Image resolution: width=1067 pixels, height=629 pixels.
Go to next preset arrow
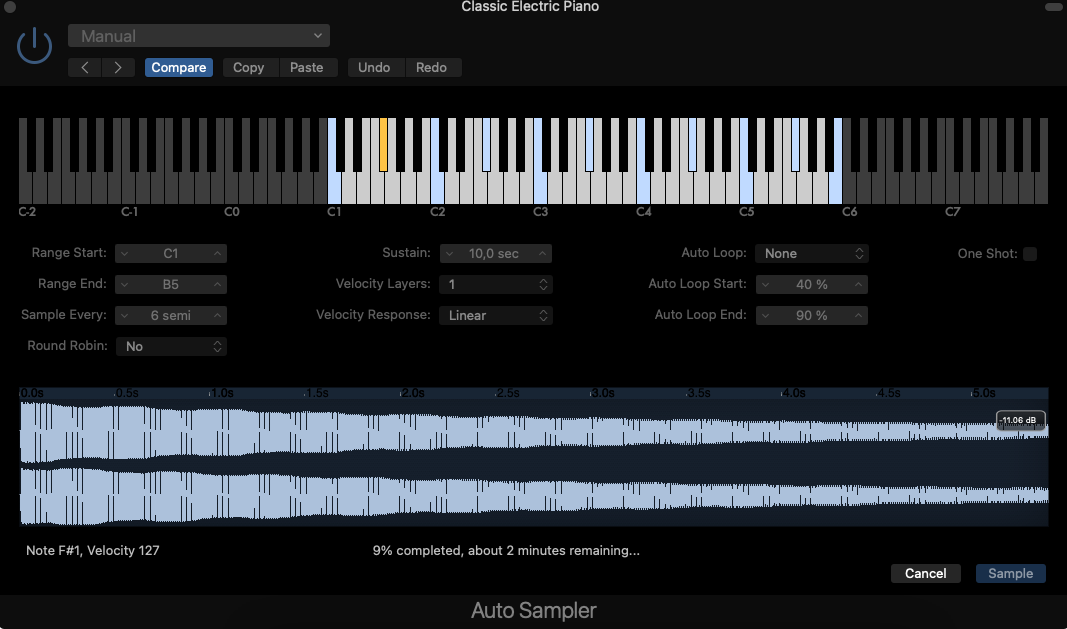[x=118, y=67]
